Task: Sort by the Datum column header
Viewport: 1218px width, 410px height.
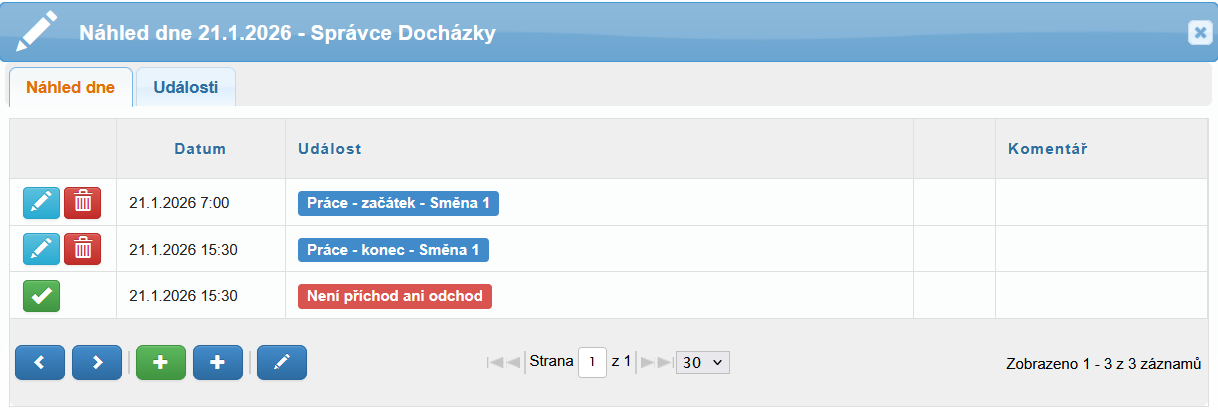Action: click(200, 149)
